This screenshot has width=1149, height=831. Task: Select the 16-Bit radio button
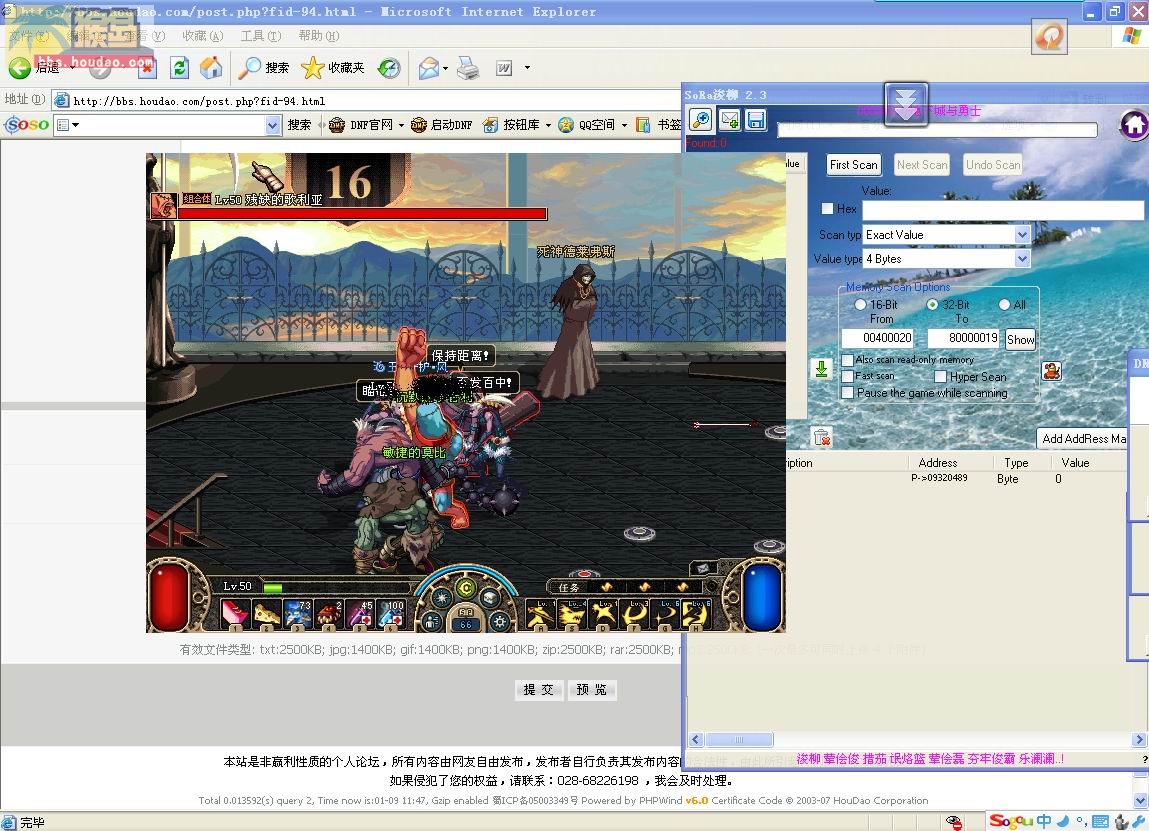pyautogui.click(x=860, y=305)
